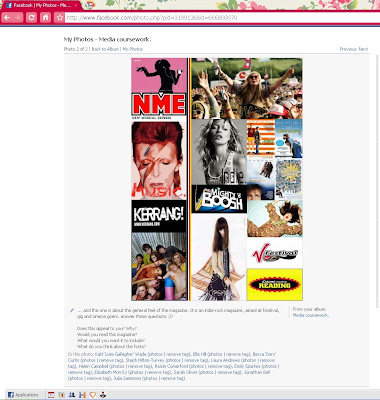Open the gifts box icon in bottom bar
This screenshot has width=380, height=400.
[x=61, y=395]
